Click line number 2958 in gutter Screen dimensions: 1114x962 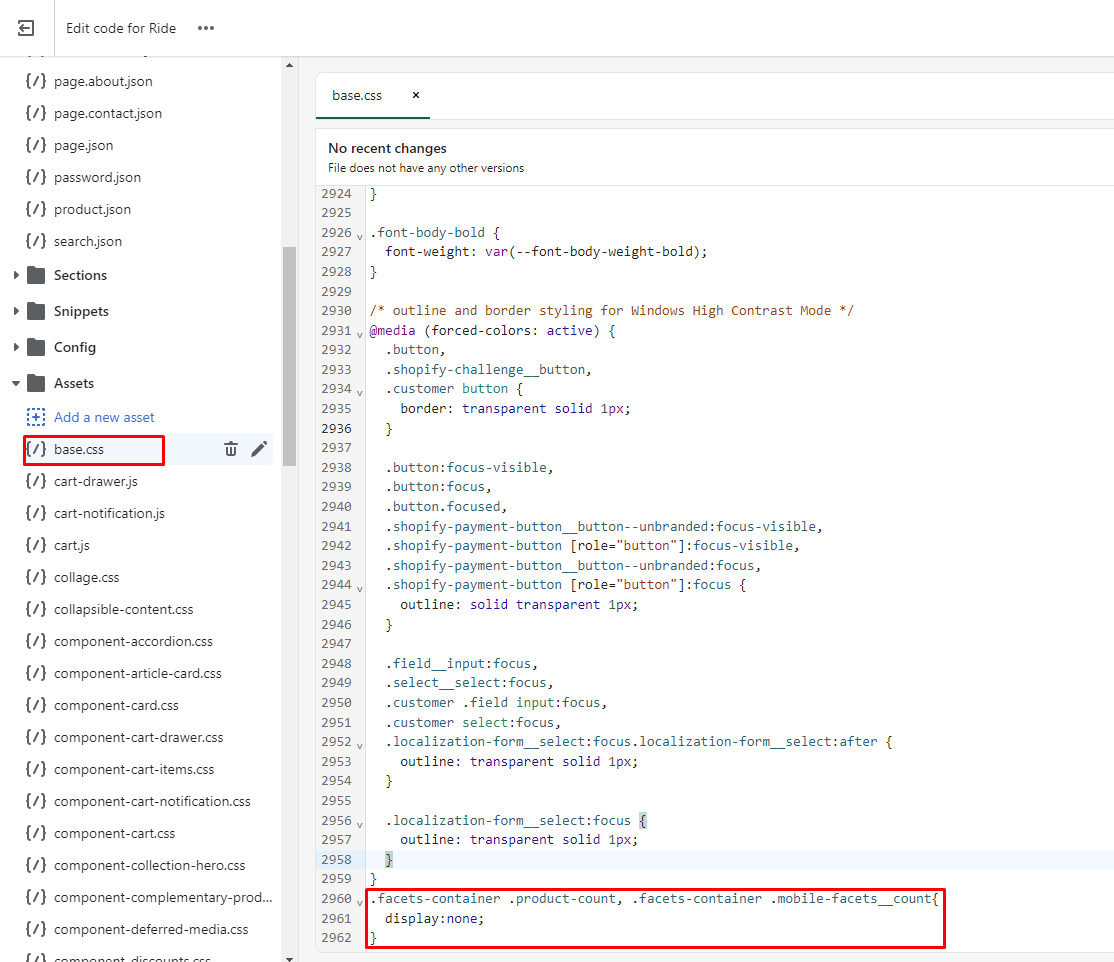click(x=336, y=859)
